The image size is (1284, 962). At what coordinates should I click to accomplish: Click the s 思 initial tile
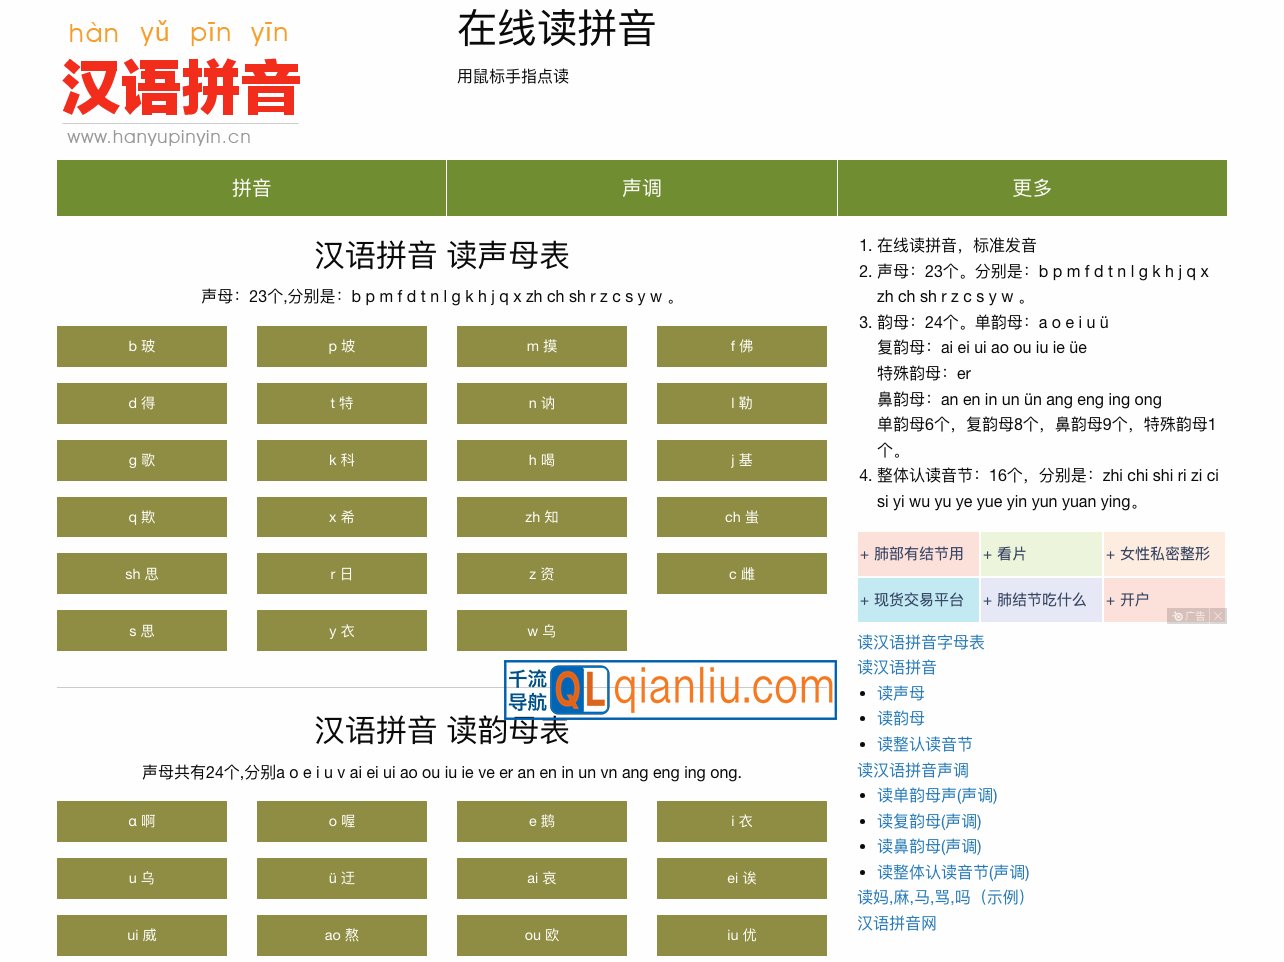pos(142,630)
